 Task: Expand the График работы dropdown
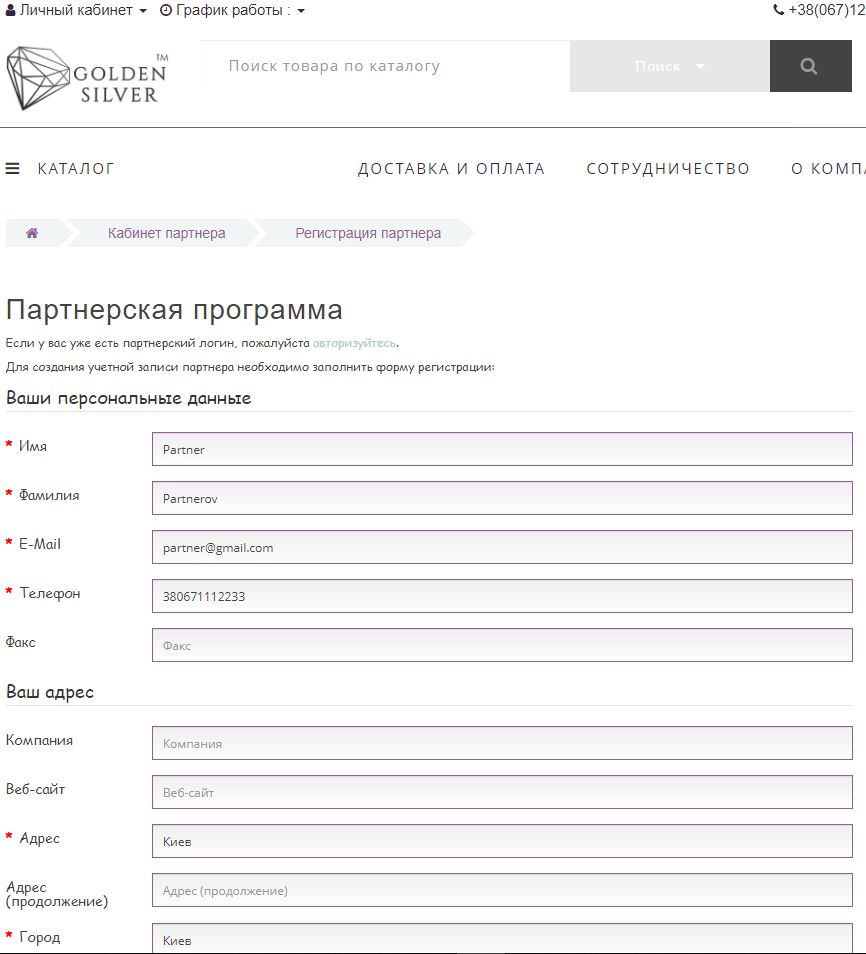[x=232, y=10]
